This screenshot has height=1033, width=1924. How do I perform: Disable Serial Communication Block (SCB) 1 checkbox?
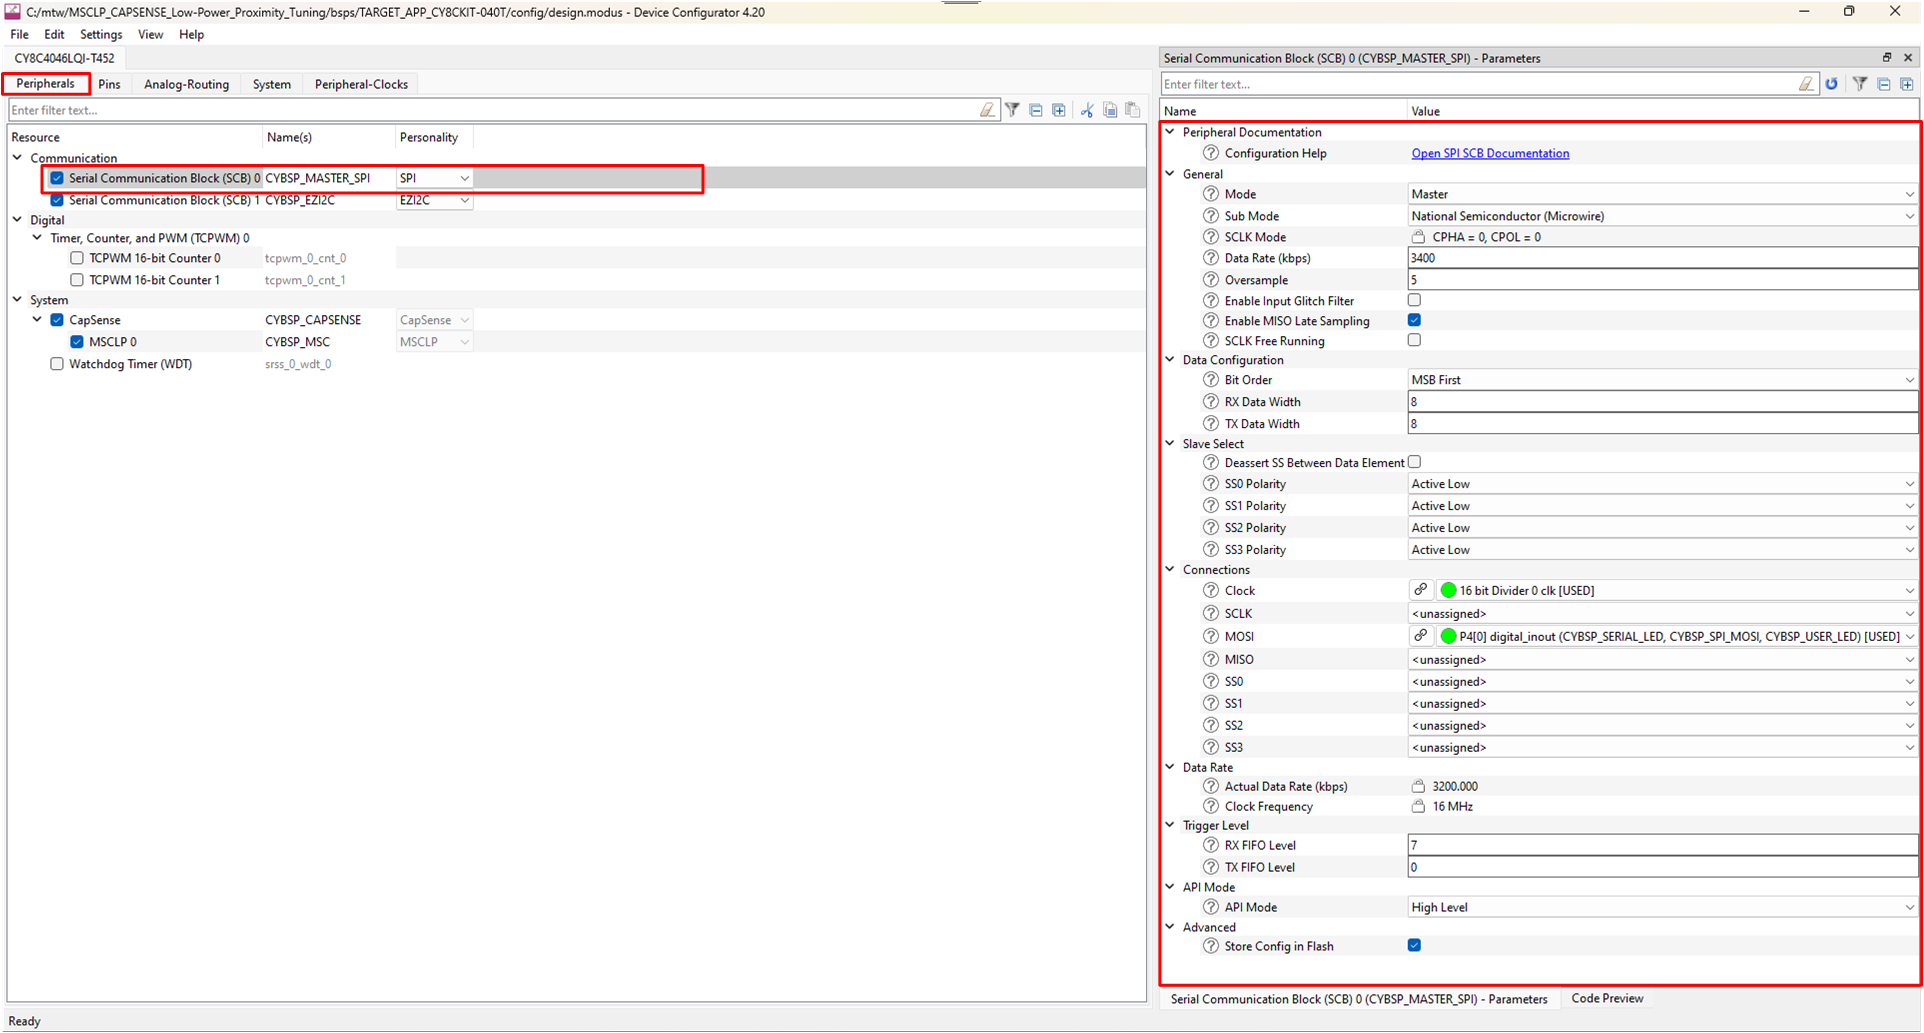click(57, 200)
